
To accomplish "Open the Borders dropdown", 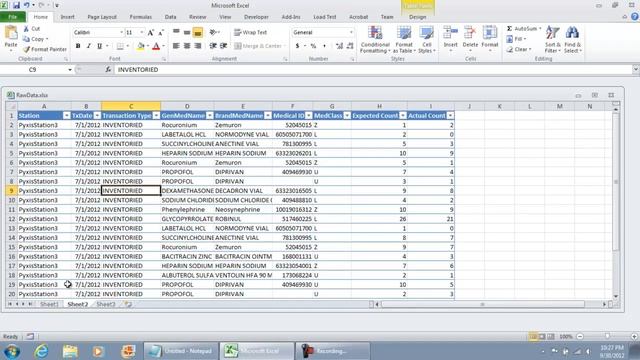I will (x=128, y=46).
